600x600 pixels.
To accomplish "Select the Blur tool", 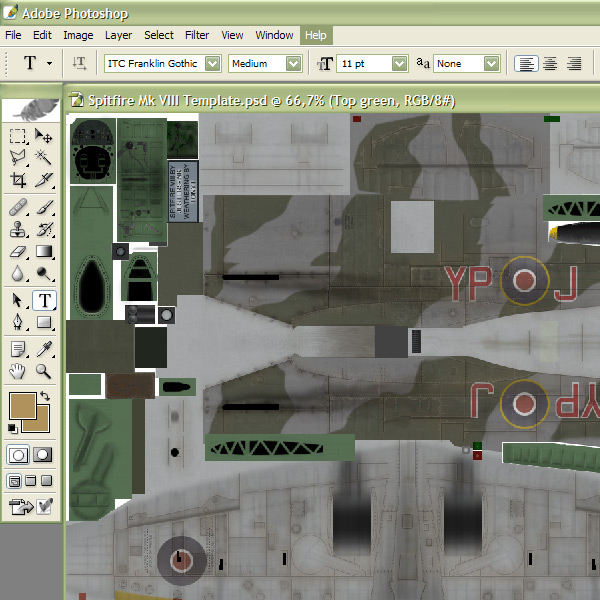I will pos(18,274).
